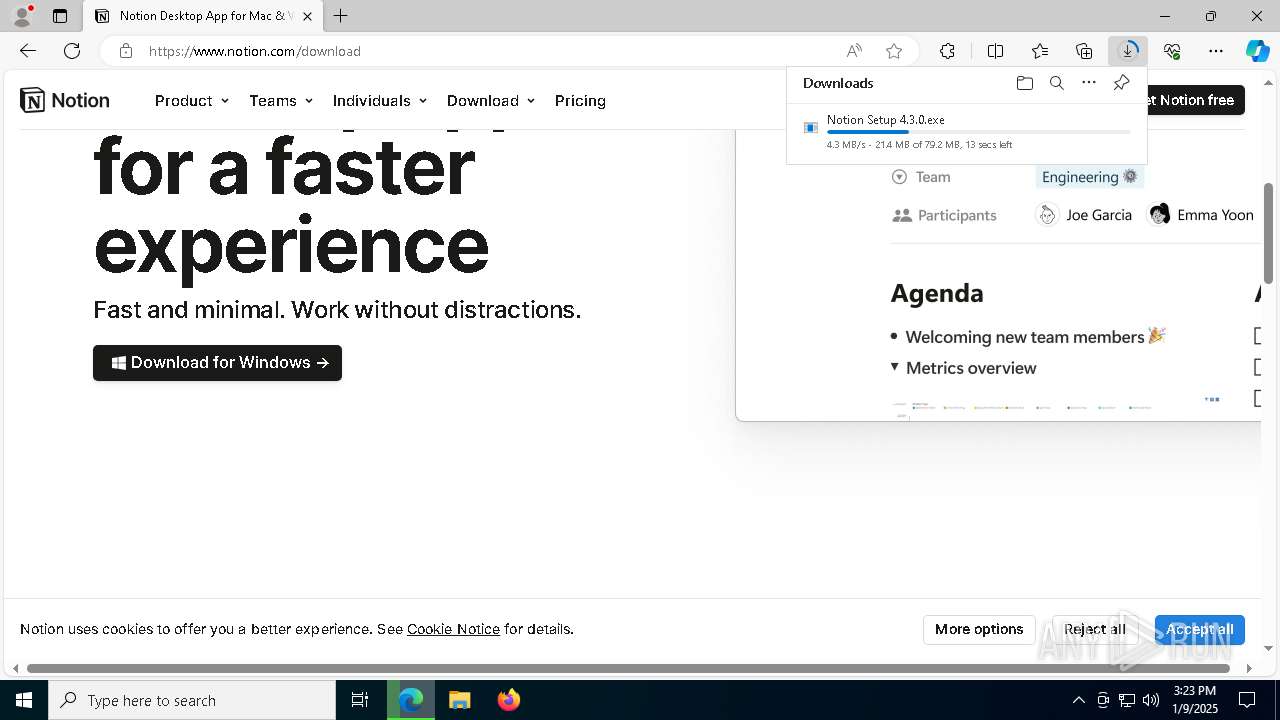Open the Pricing page link
The image size is (1280, 720).
click(x=580, y=100)
